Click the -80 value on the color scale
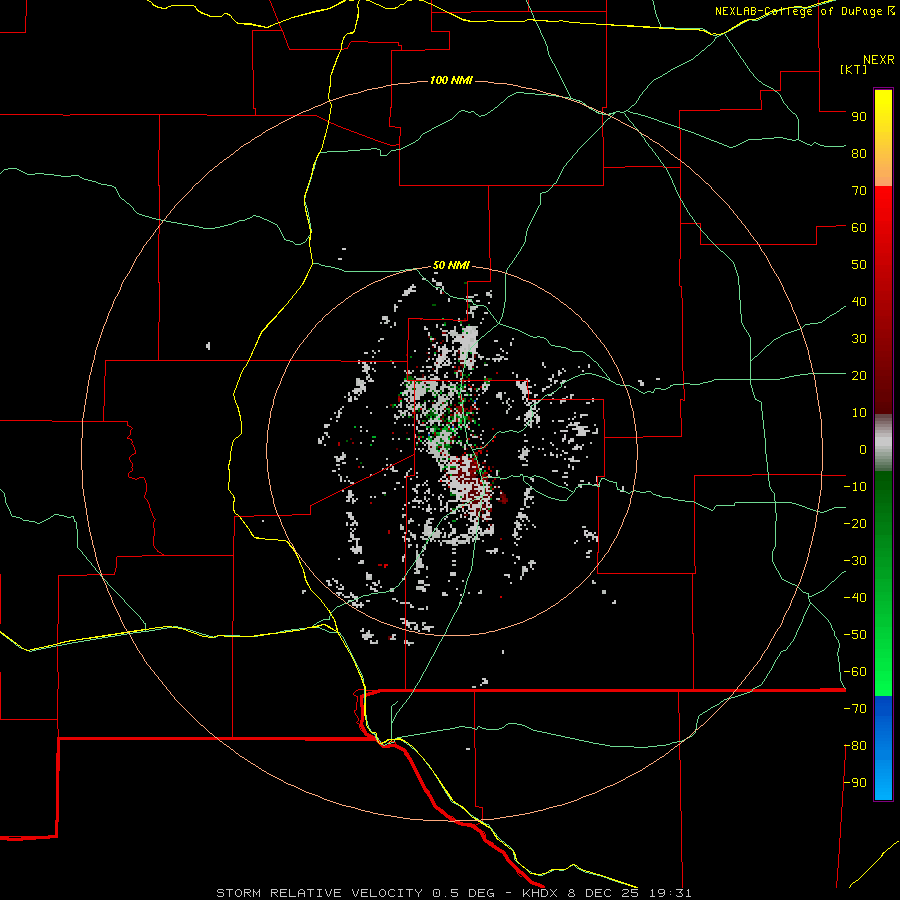Viewport: 900px width, 900px height. point(855,746)
